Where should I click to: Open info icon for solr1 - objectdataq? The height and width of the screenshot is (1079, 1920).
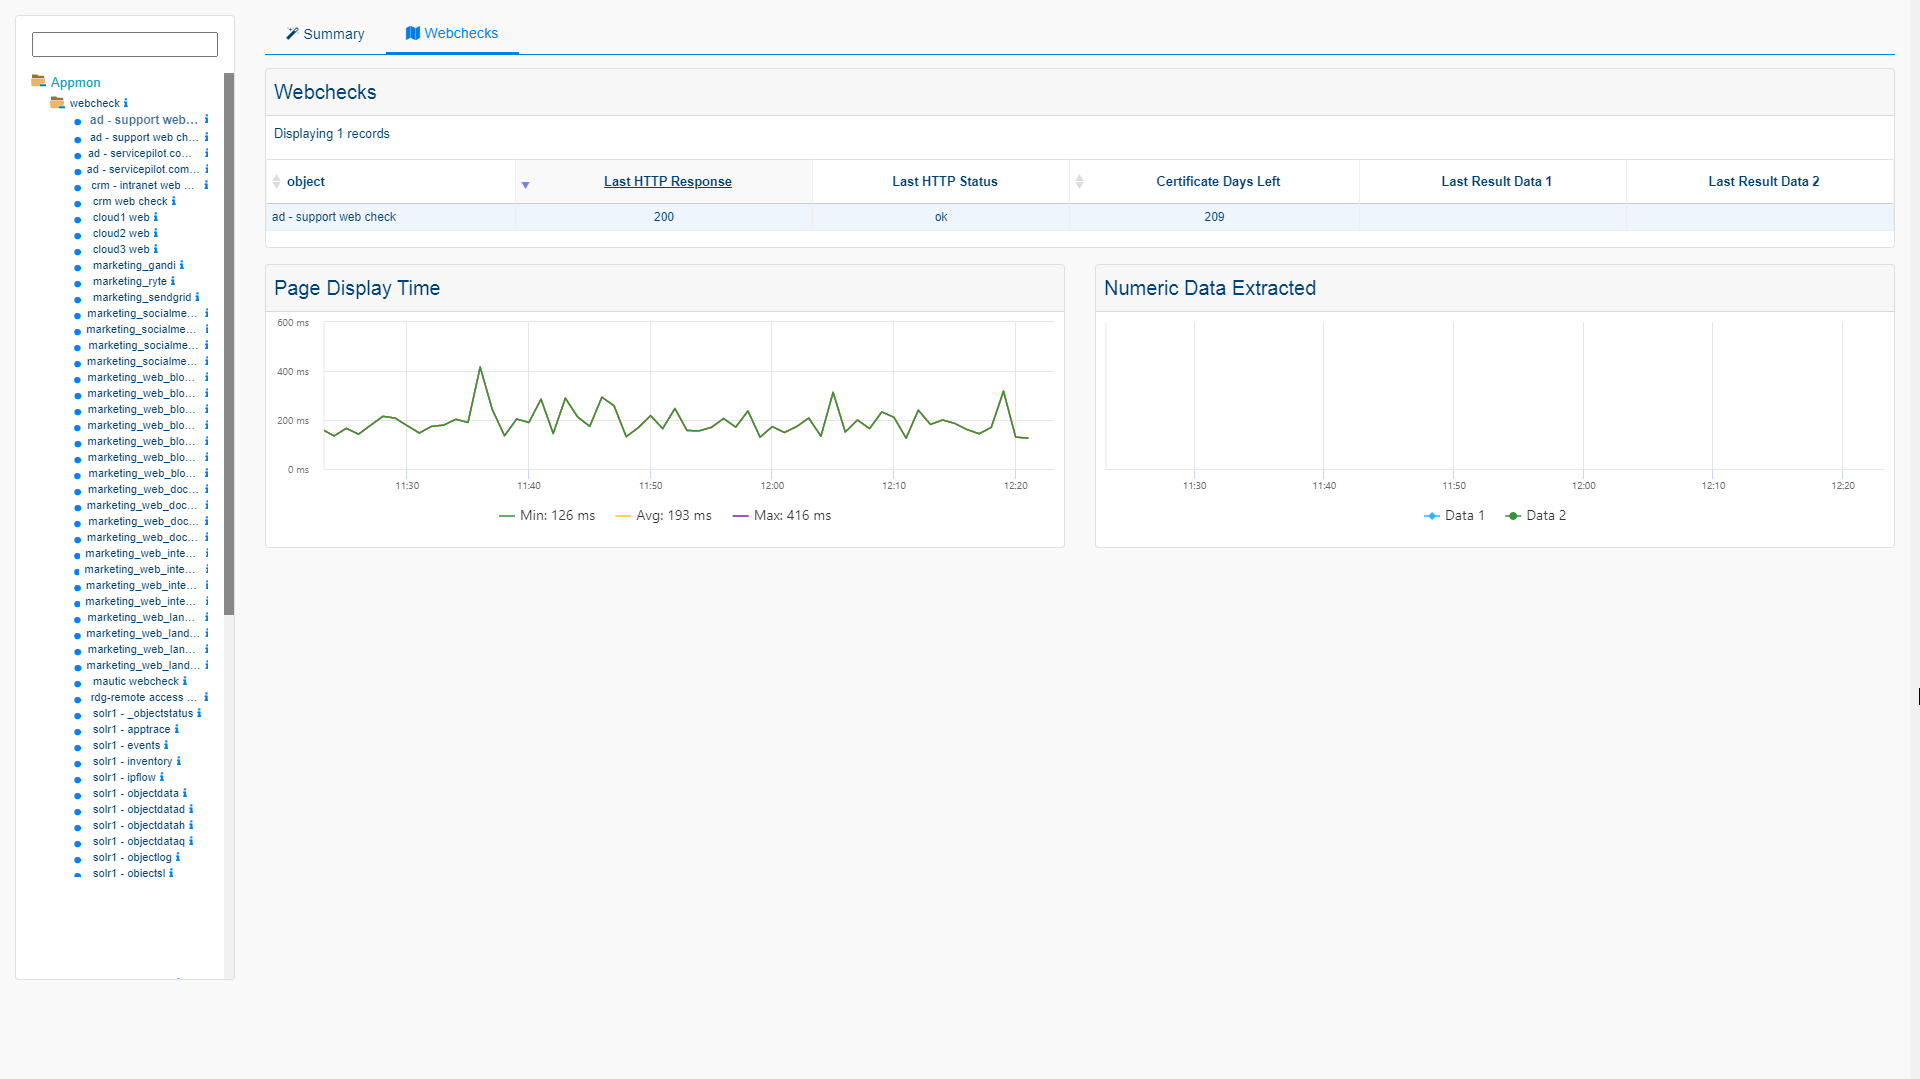click(190, 841)
